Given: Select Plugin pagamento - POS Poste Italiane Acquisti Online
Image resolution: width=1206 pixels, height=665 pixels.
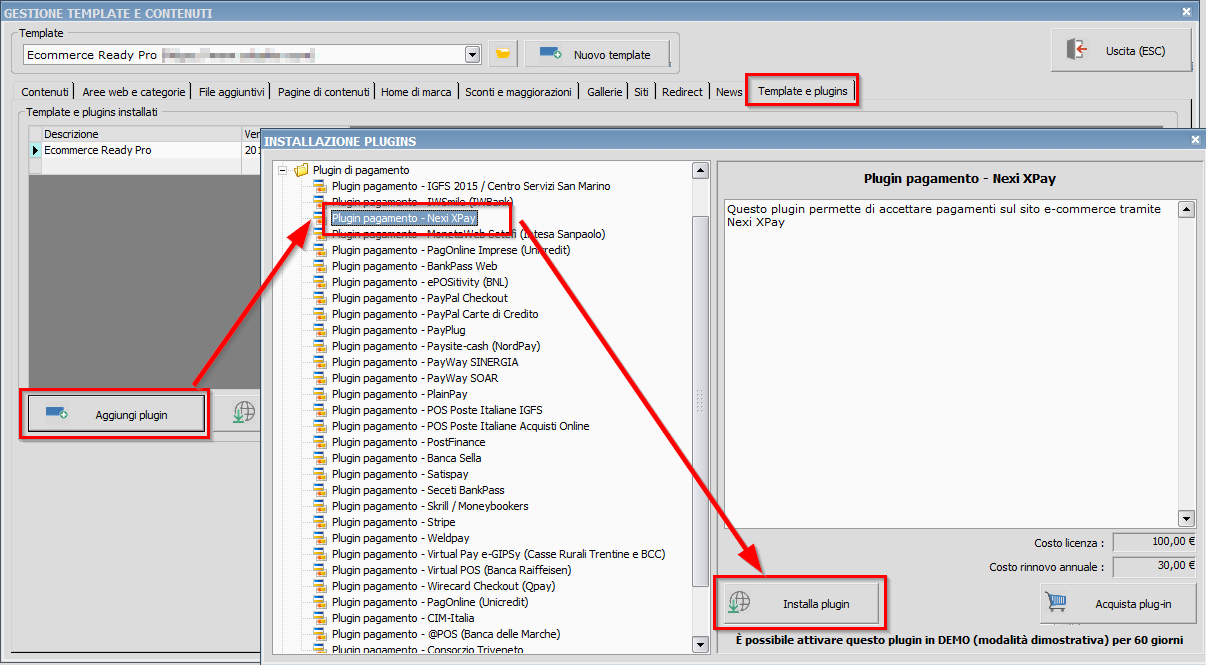Looking at the screenshot, I should coord(460,426).
